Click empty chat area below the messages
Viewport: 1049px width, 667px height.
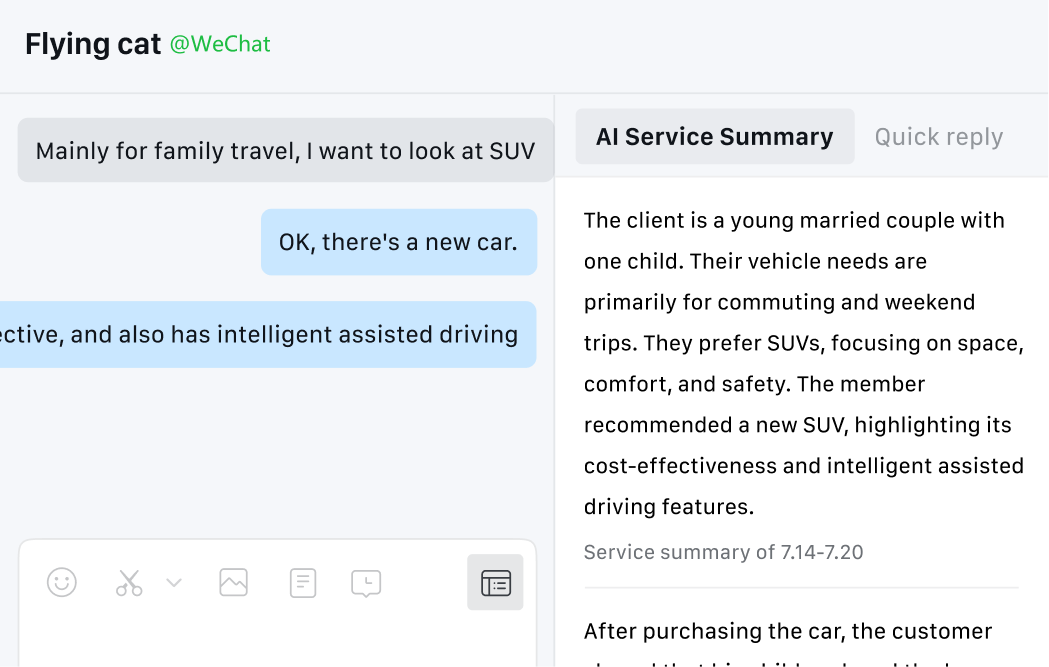click(270, 450)
